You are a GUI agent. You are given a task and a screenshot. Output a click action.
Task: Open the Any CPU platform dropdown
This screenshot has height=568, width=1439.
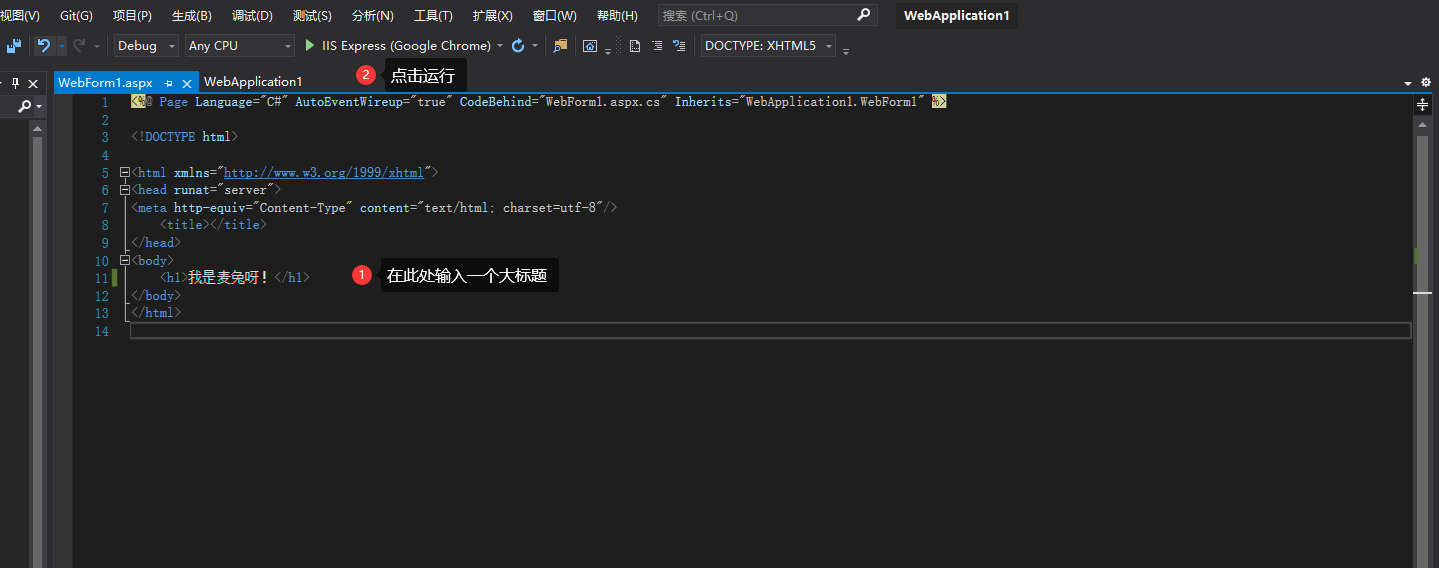pos(240,46)
